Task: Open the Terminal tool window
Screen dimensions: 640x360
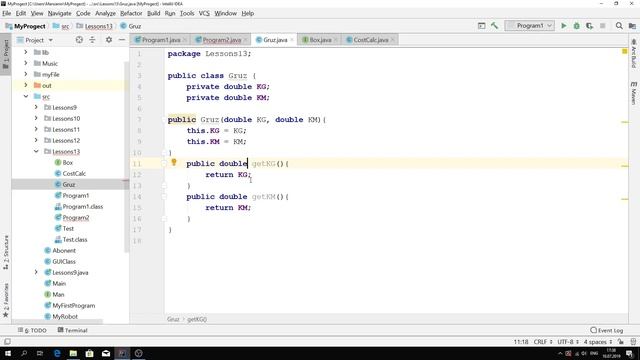Action: point(73,330)
